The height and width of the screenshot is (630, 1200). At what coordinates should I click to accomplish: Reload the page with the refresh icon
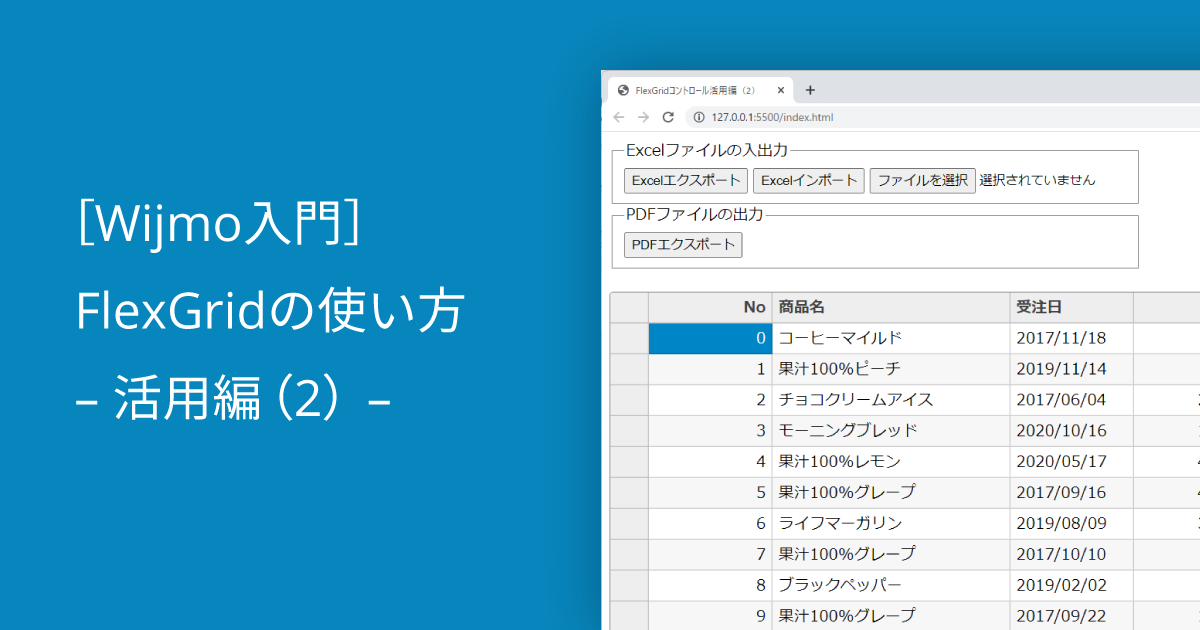[x=668, y=117]
